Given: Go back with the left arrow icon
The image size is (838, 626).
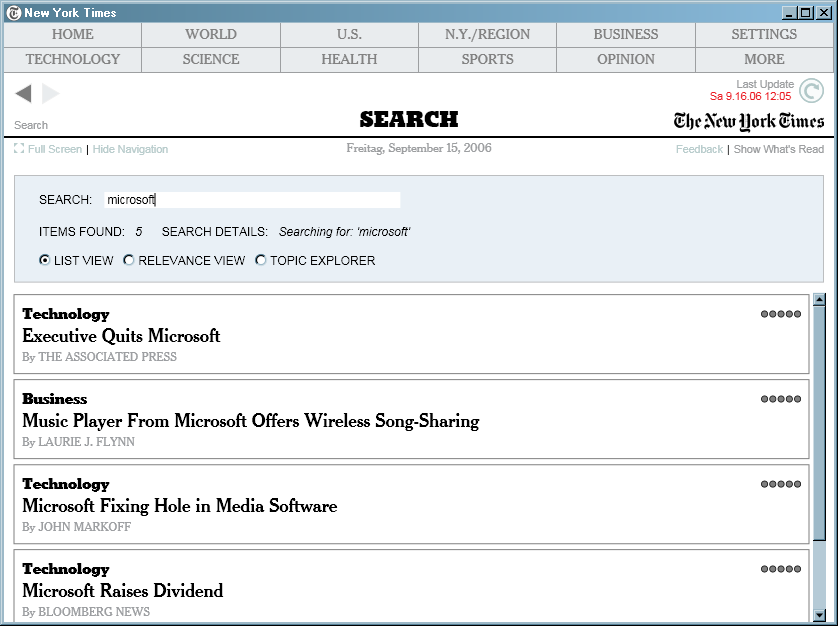Looking at the screenshot, I should click(24, 94).
